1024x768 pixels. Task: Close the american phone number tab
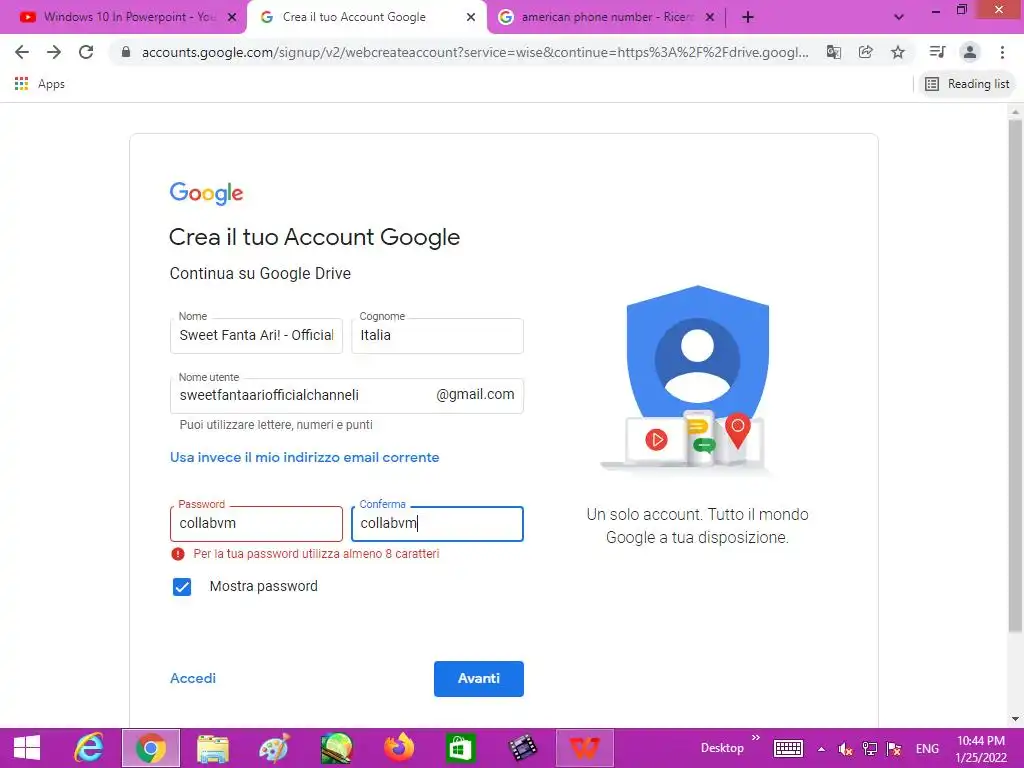710,18
